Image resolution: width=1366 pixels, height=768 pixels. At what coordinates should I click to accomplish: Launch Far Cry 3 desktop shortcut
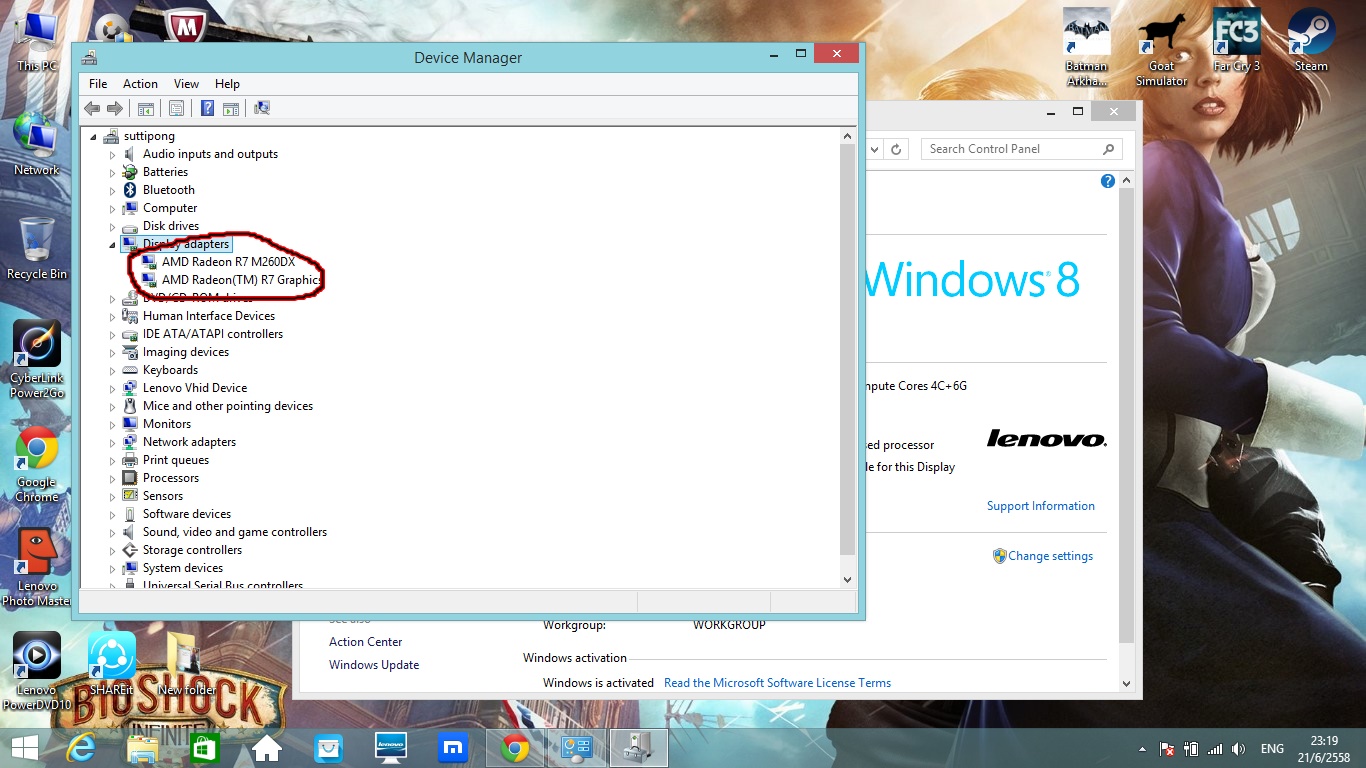coord(1236,40)
